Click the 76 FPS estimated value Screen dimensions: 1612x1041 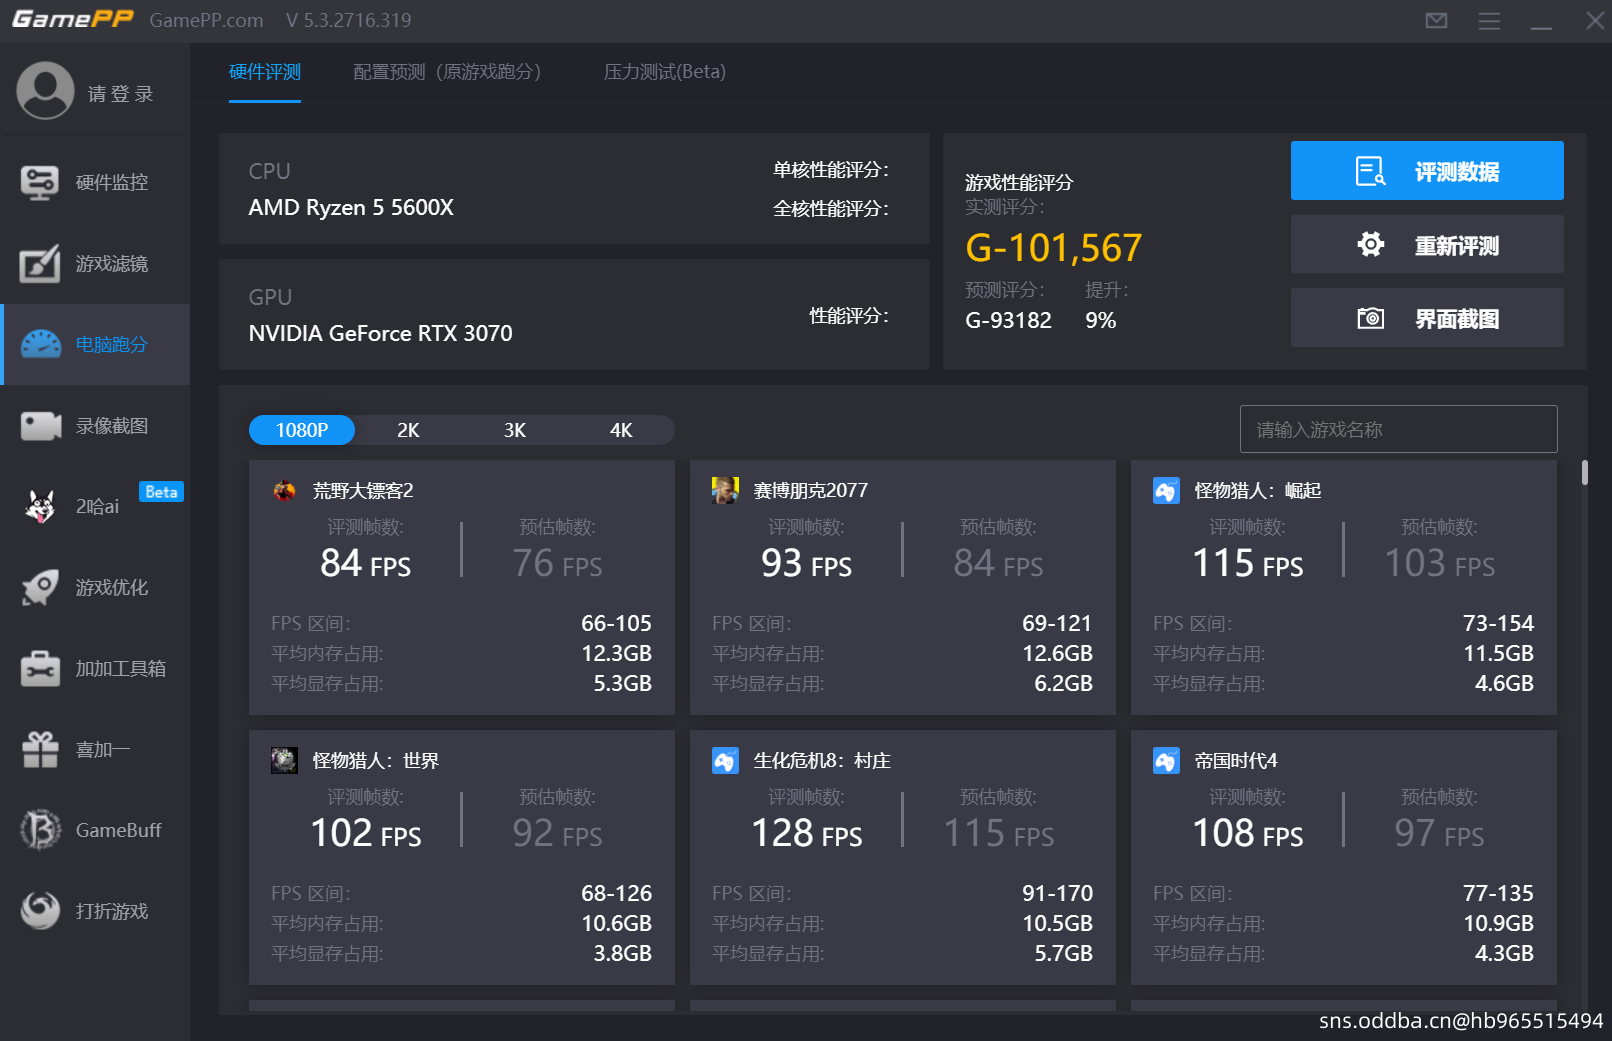(557, 563)
